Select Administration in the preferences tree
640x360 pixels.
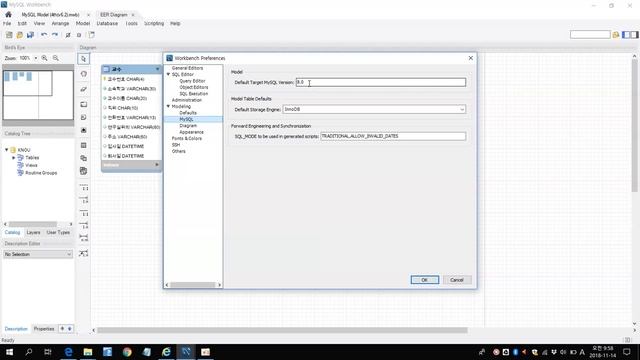pyautogui.click(x=187, y=100)
